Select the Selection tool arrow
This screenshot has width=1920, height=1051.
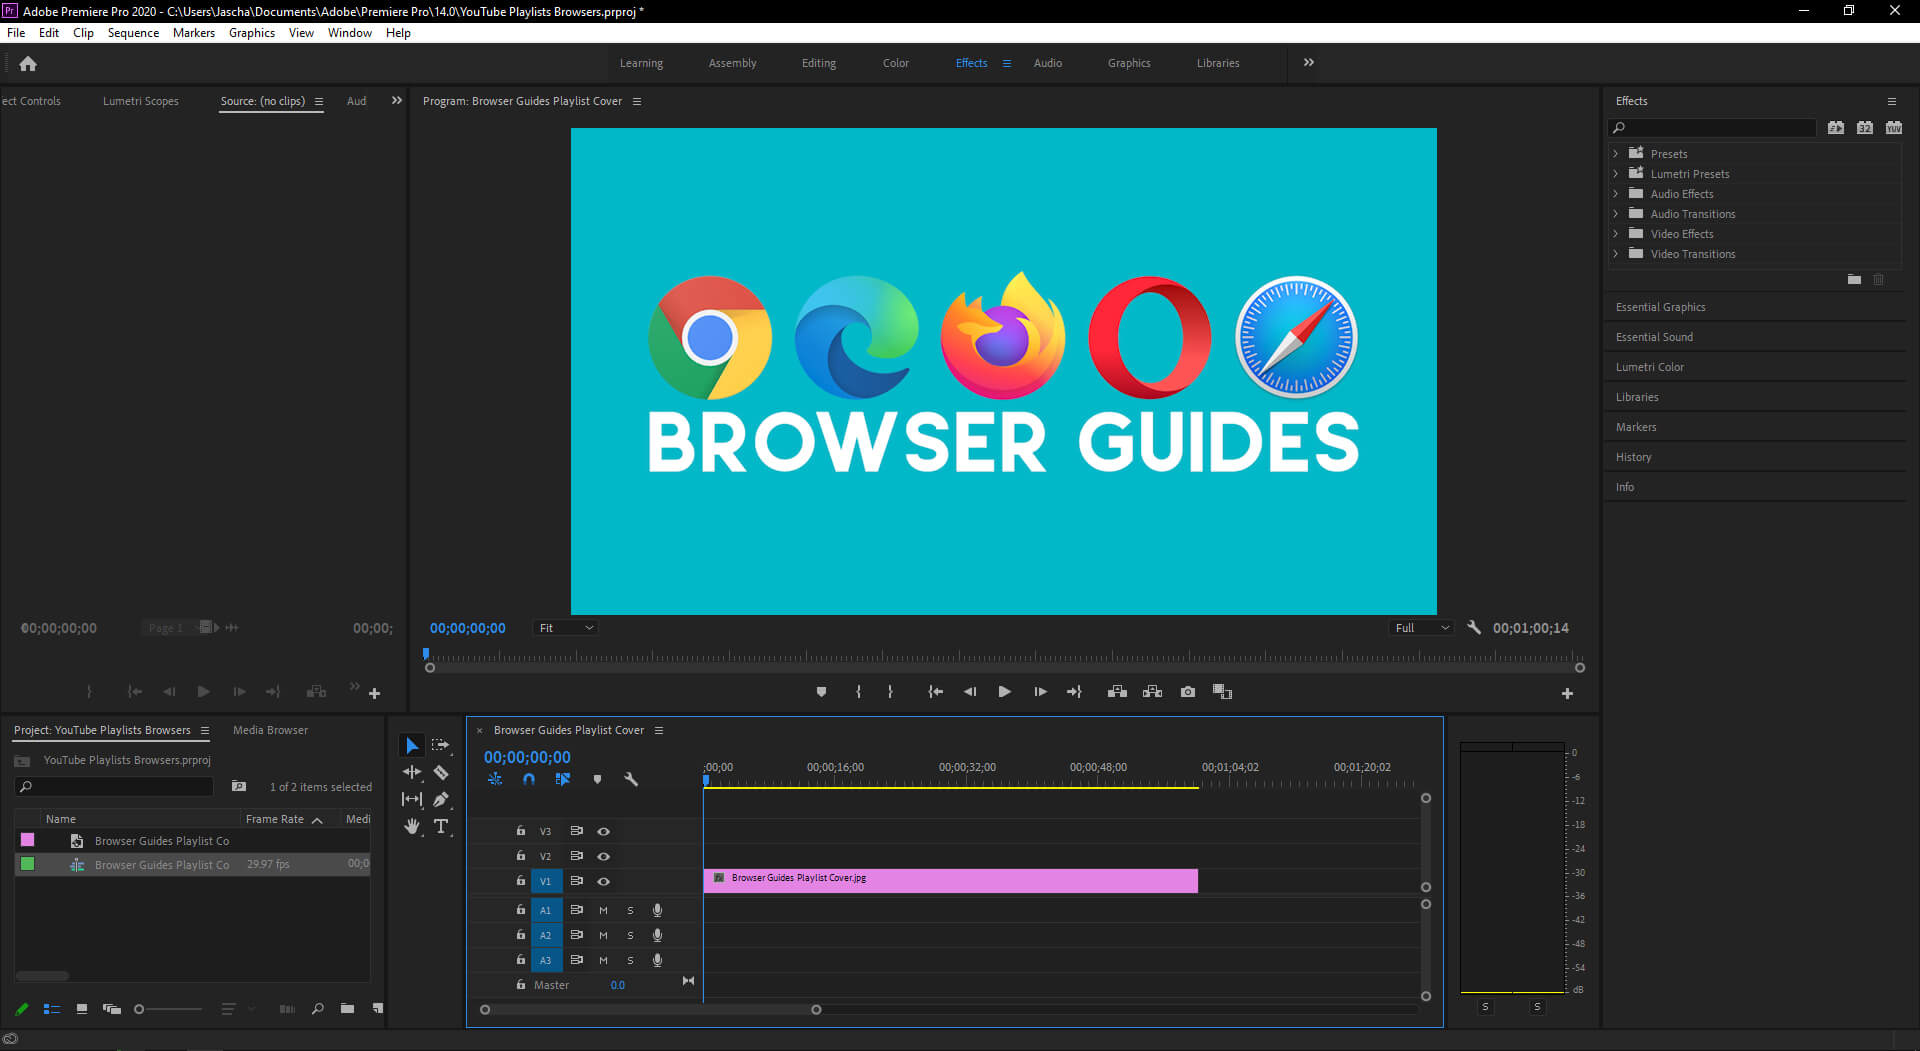tap(411, 746)
